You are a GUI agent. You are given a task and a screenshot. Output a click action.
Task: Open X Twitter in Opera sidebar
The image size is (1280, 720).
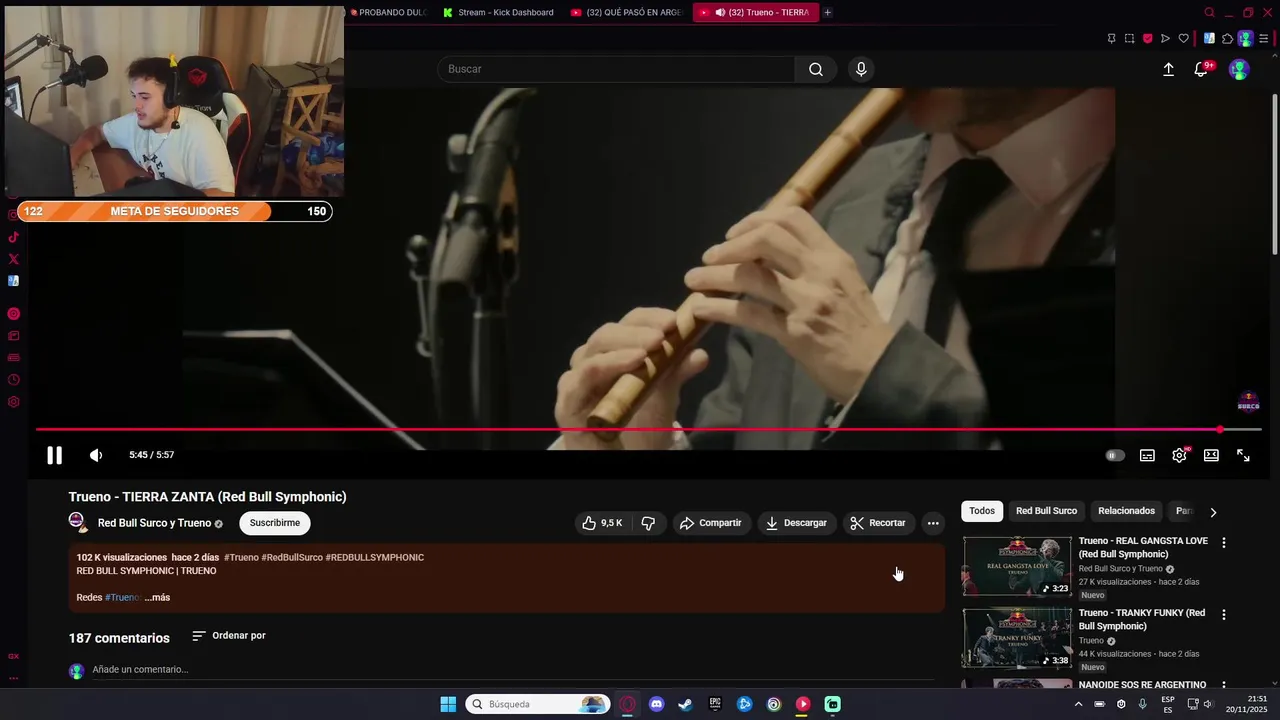(x=14, y=259)
